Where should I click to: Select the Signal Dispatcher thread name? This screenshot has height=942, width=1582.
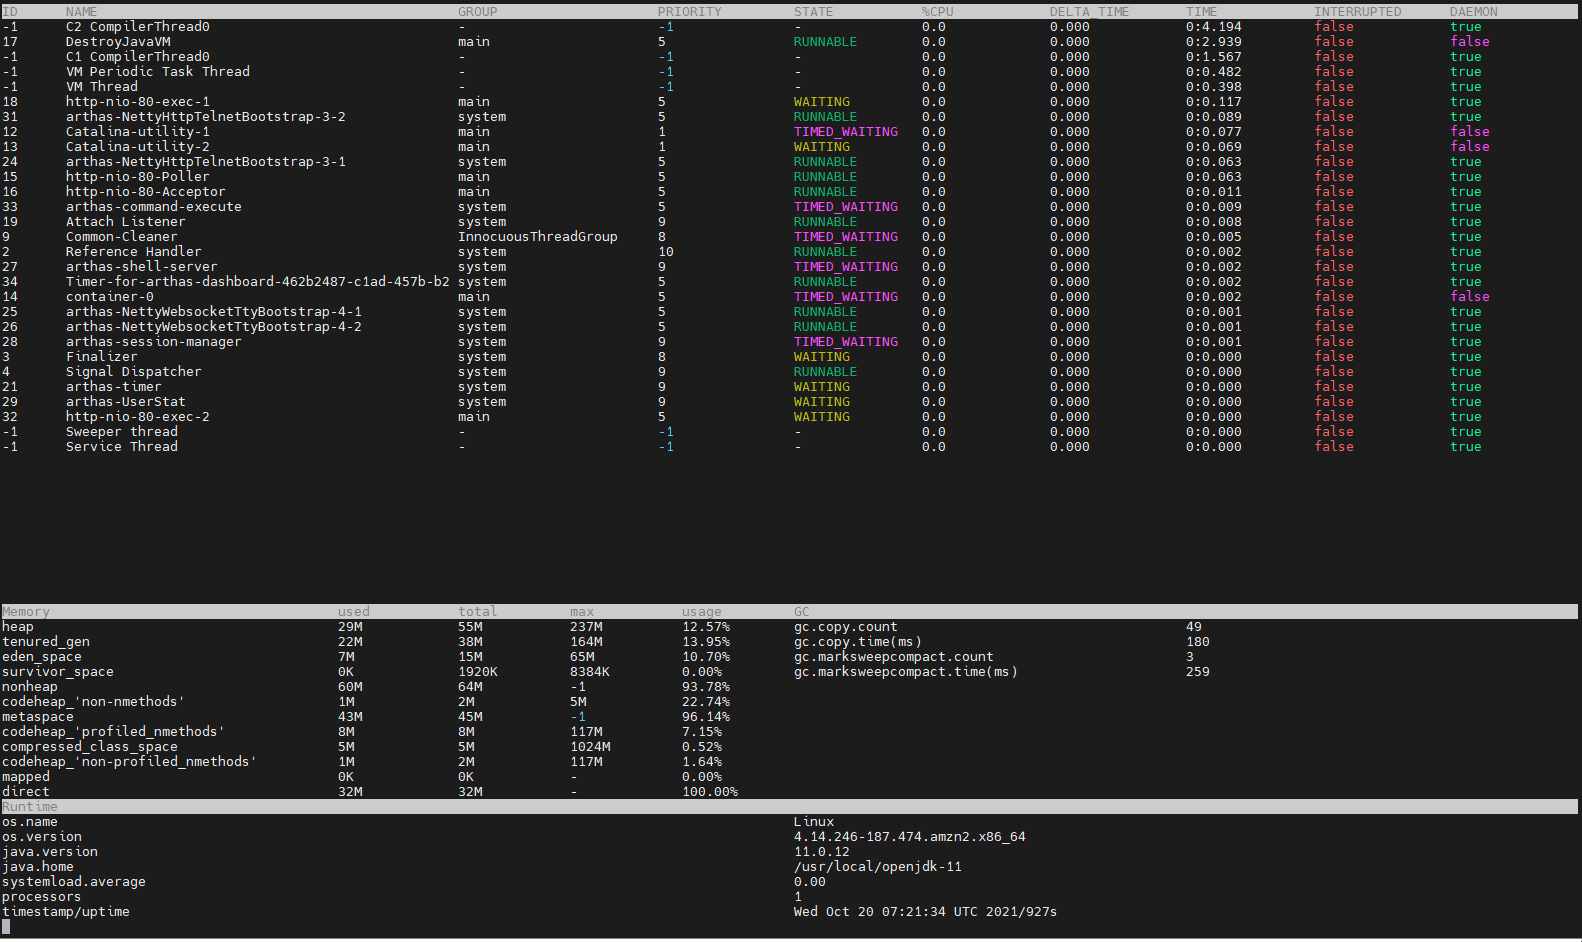click(x=134, y=372)
